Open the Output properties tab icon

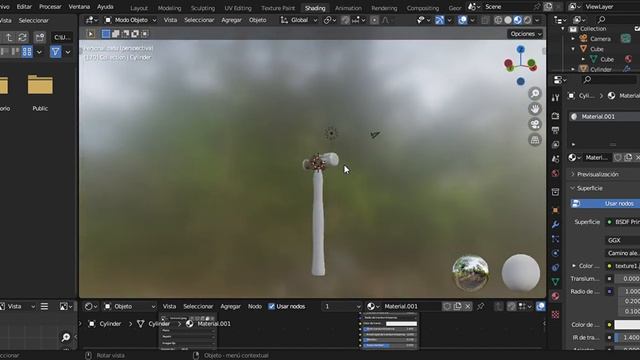click(x=555, y=130)
